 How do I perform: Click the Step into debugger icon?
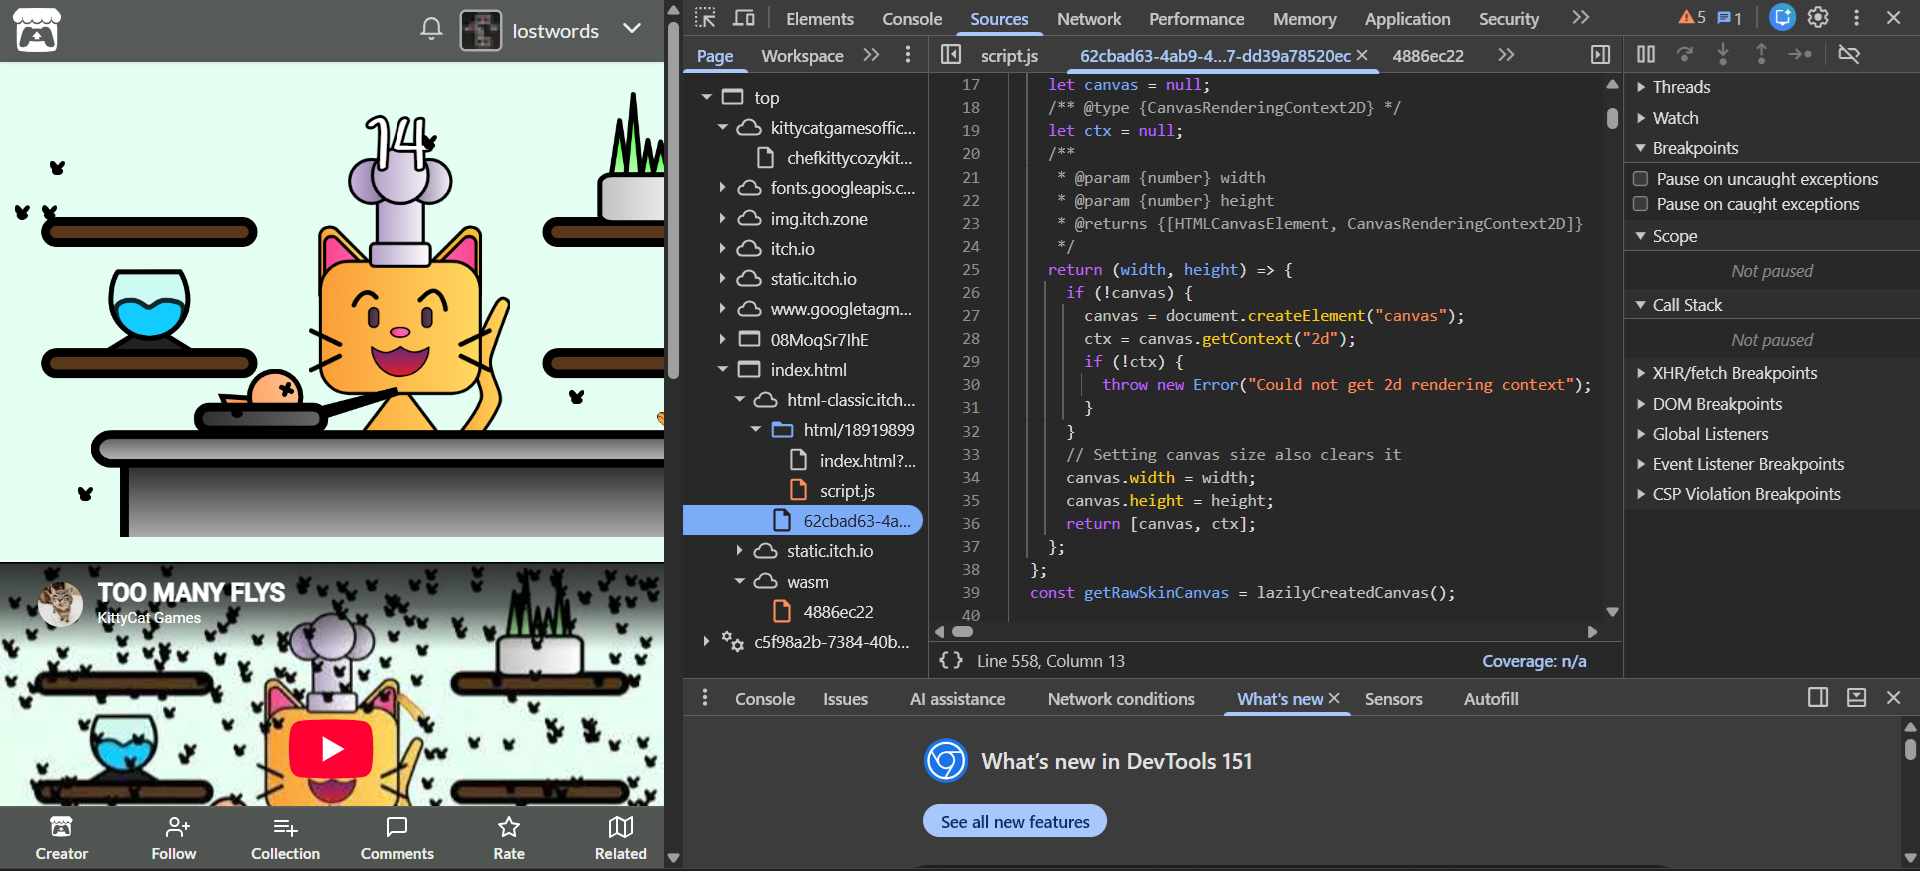coord(1723,55)
